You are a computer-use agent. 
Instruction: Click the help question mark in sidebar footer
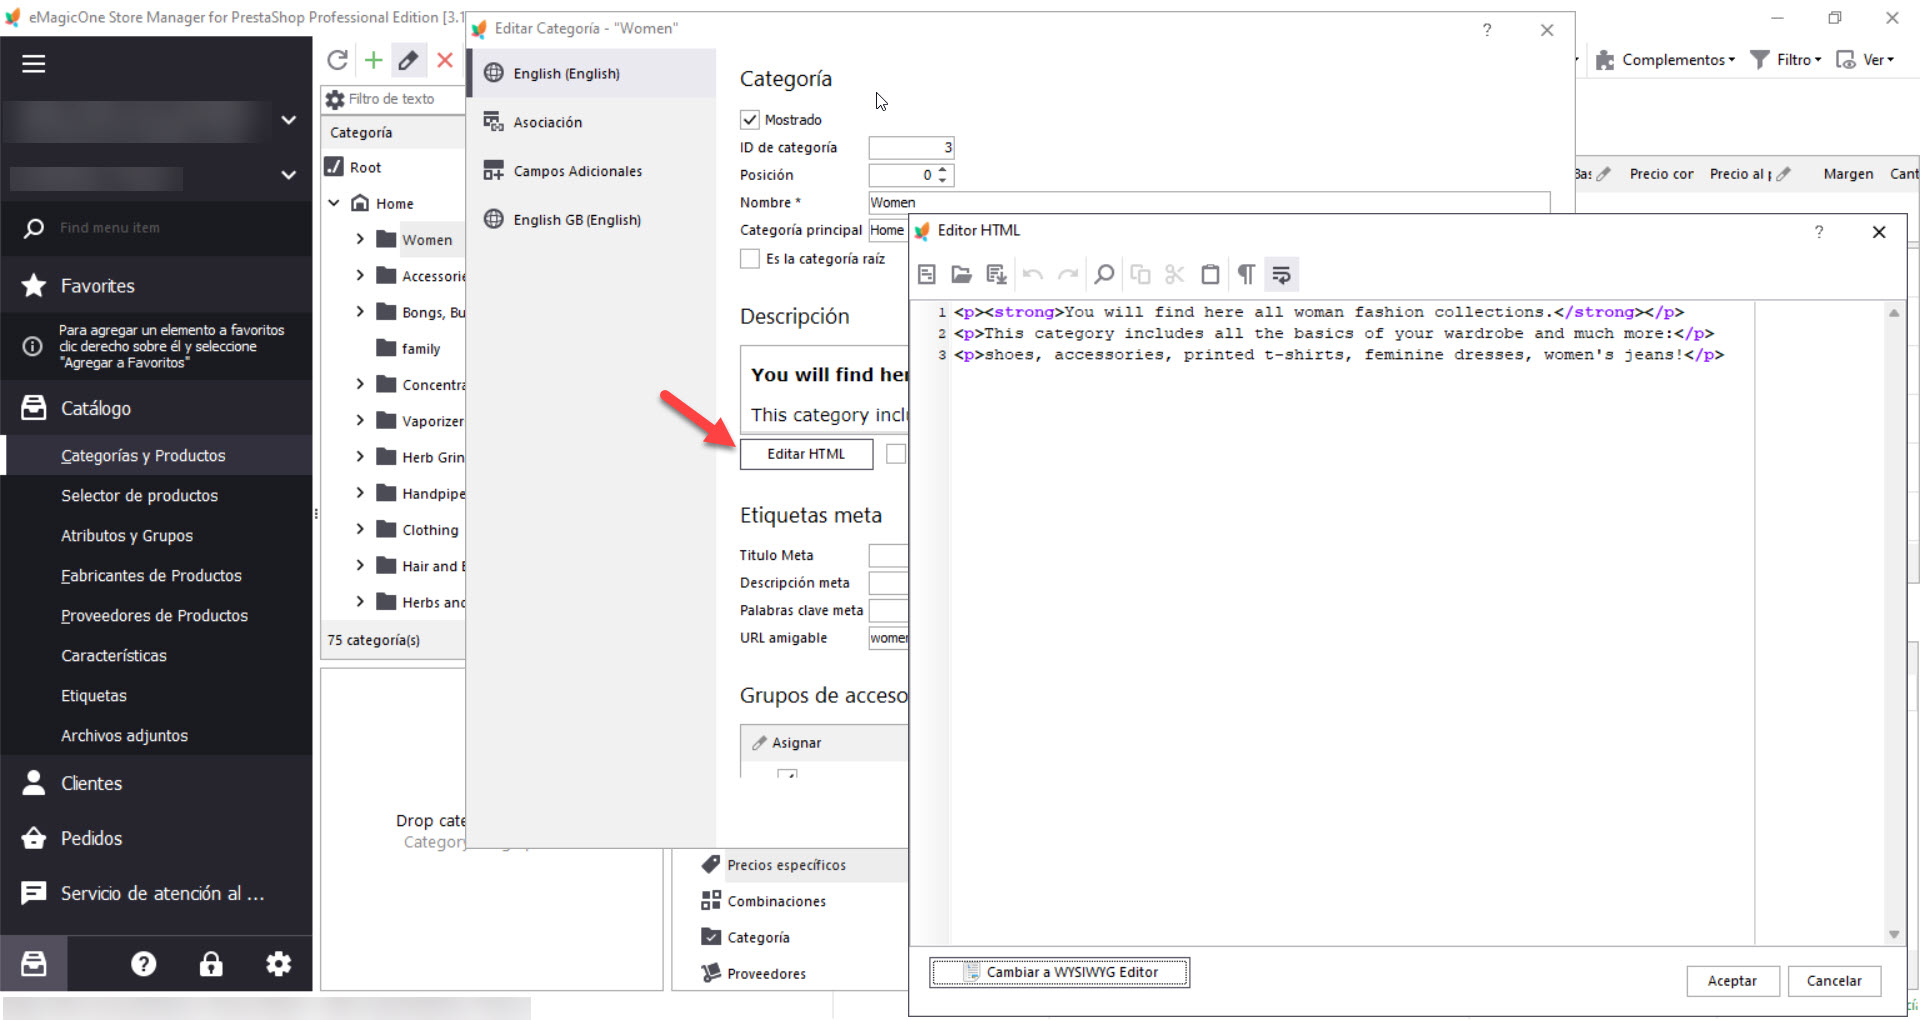point(144,963)
